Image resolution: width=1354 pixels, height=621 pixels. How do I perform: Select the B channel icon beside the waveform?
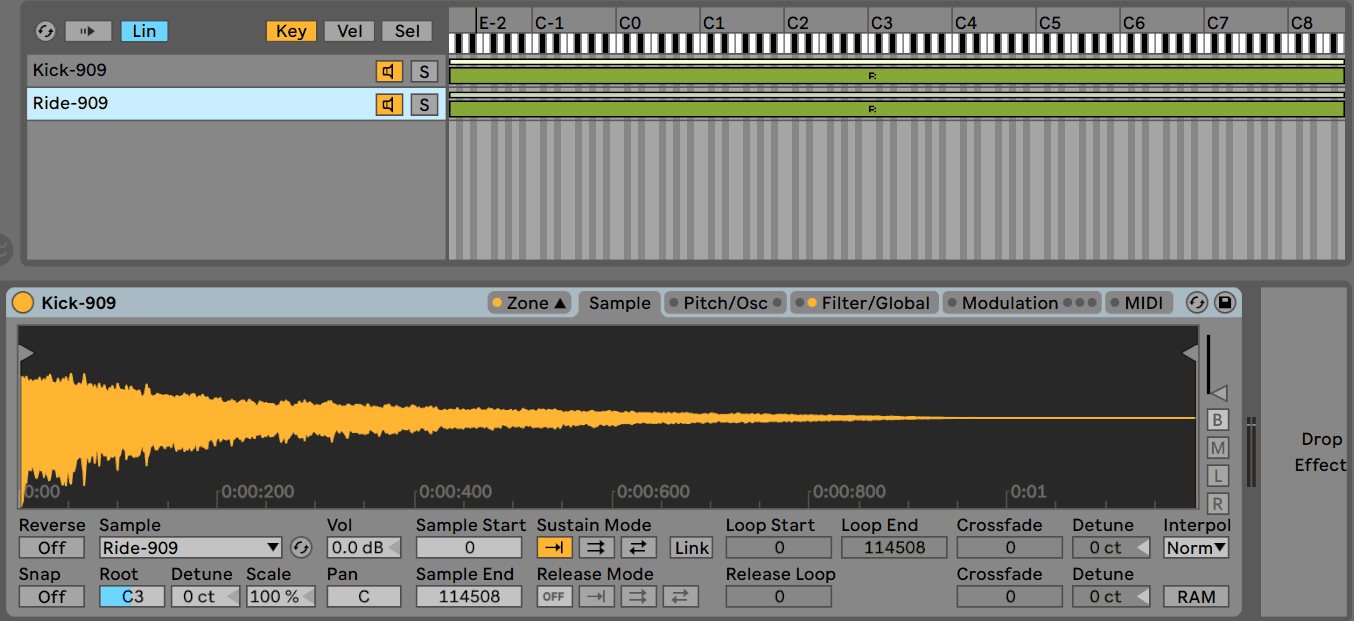1218,420
